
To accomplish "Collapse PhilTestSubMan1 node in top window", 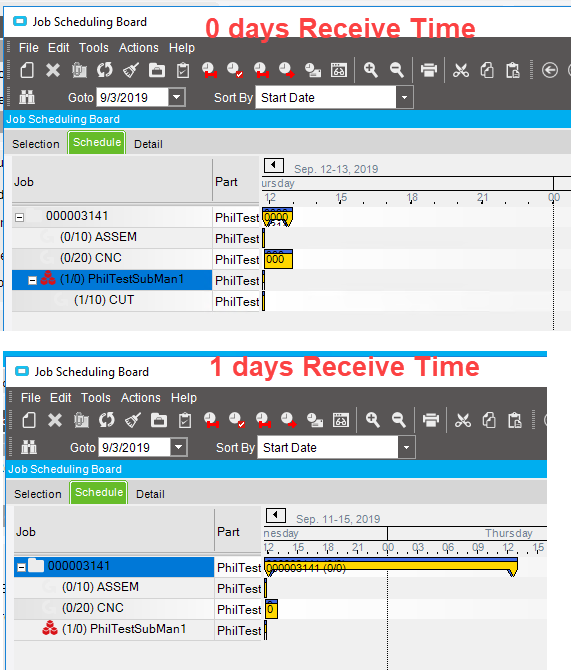I will coord(32,280).
